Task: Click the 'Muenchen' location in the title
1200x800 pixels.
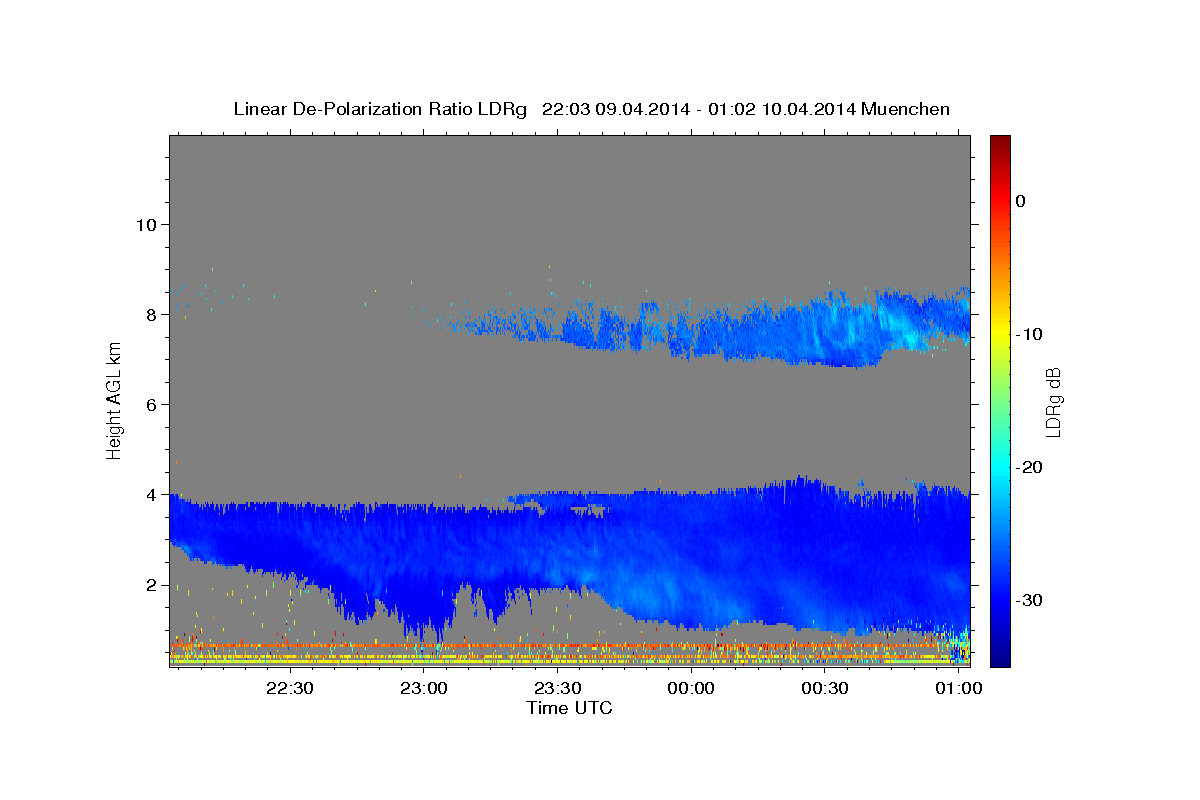Action: [906, 109]
